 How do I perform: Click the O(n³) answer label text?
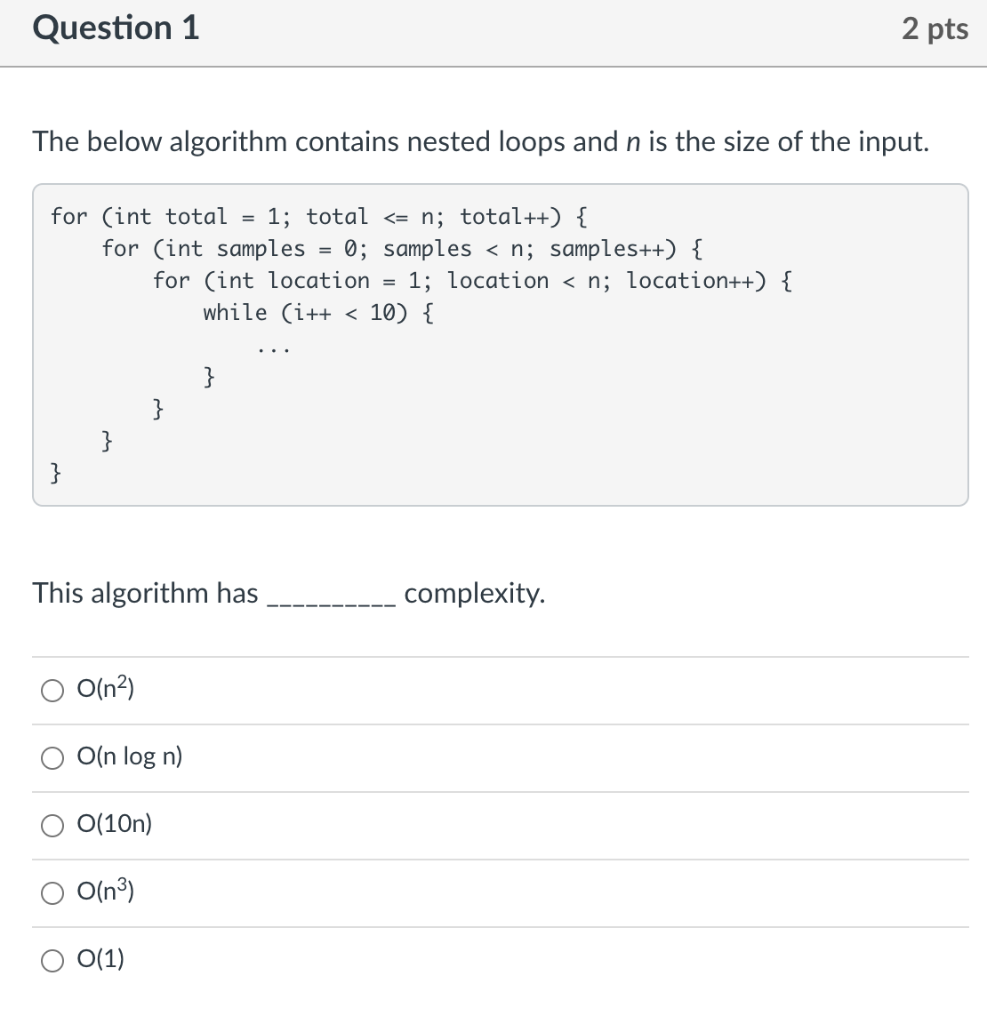click(x=105, y=891)
